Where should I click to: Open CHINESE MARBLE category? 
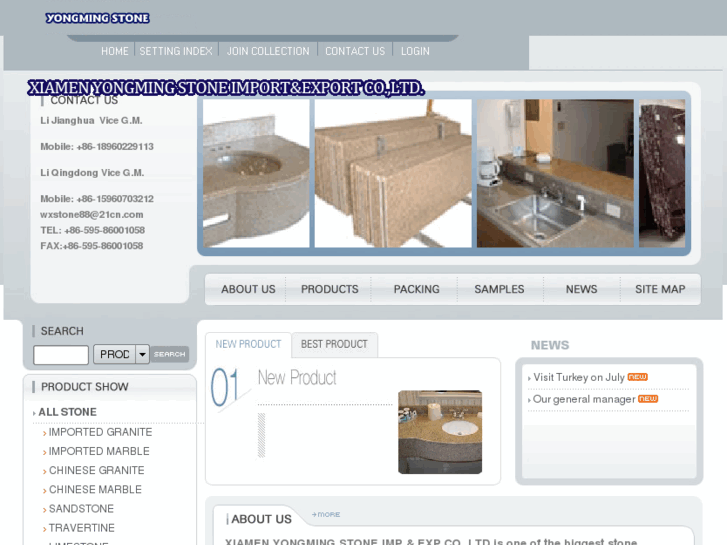pos(95,489)
